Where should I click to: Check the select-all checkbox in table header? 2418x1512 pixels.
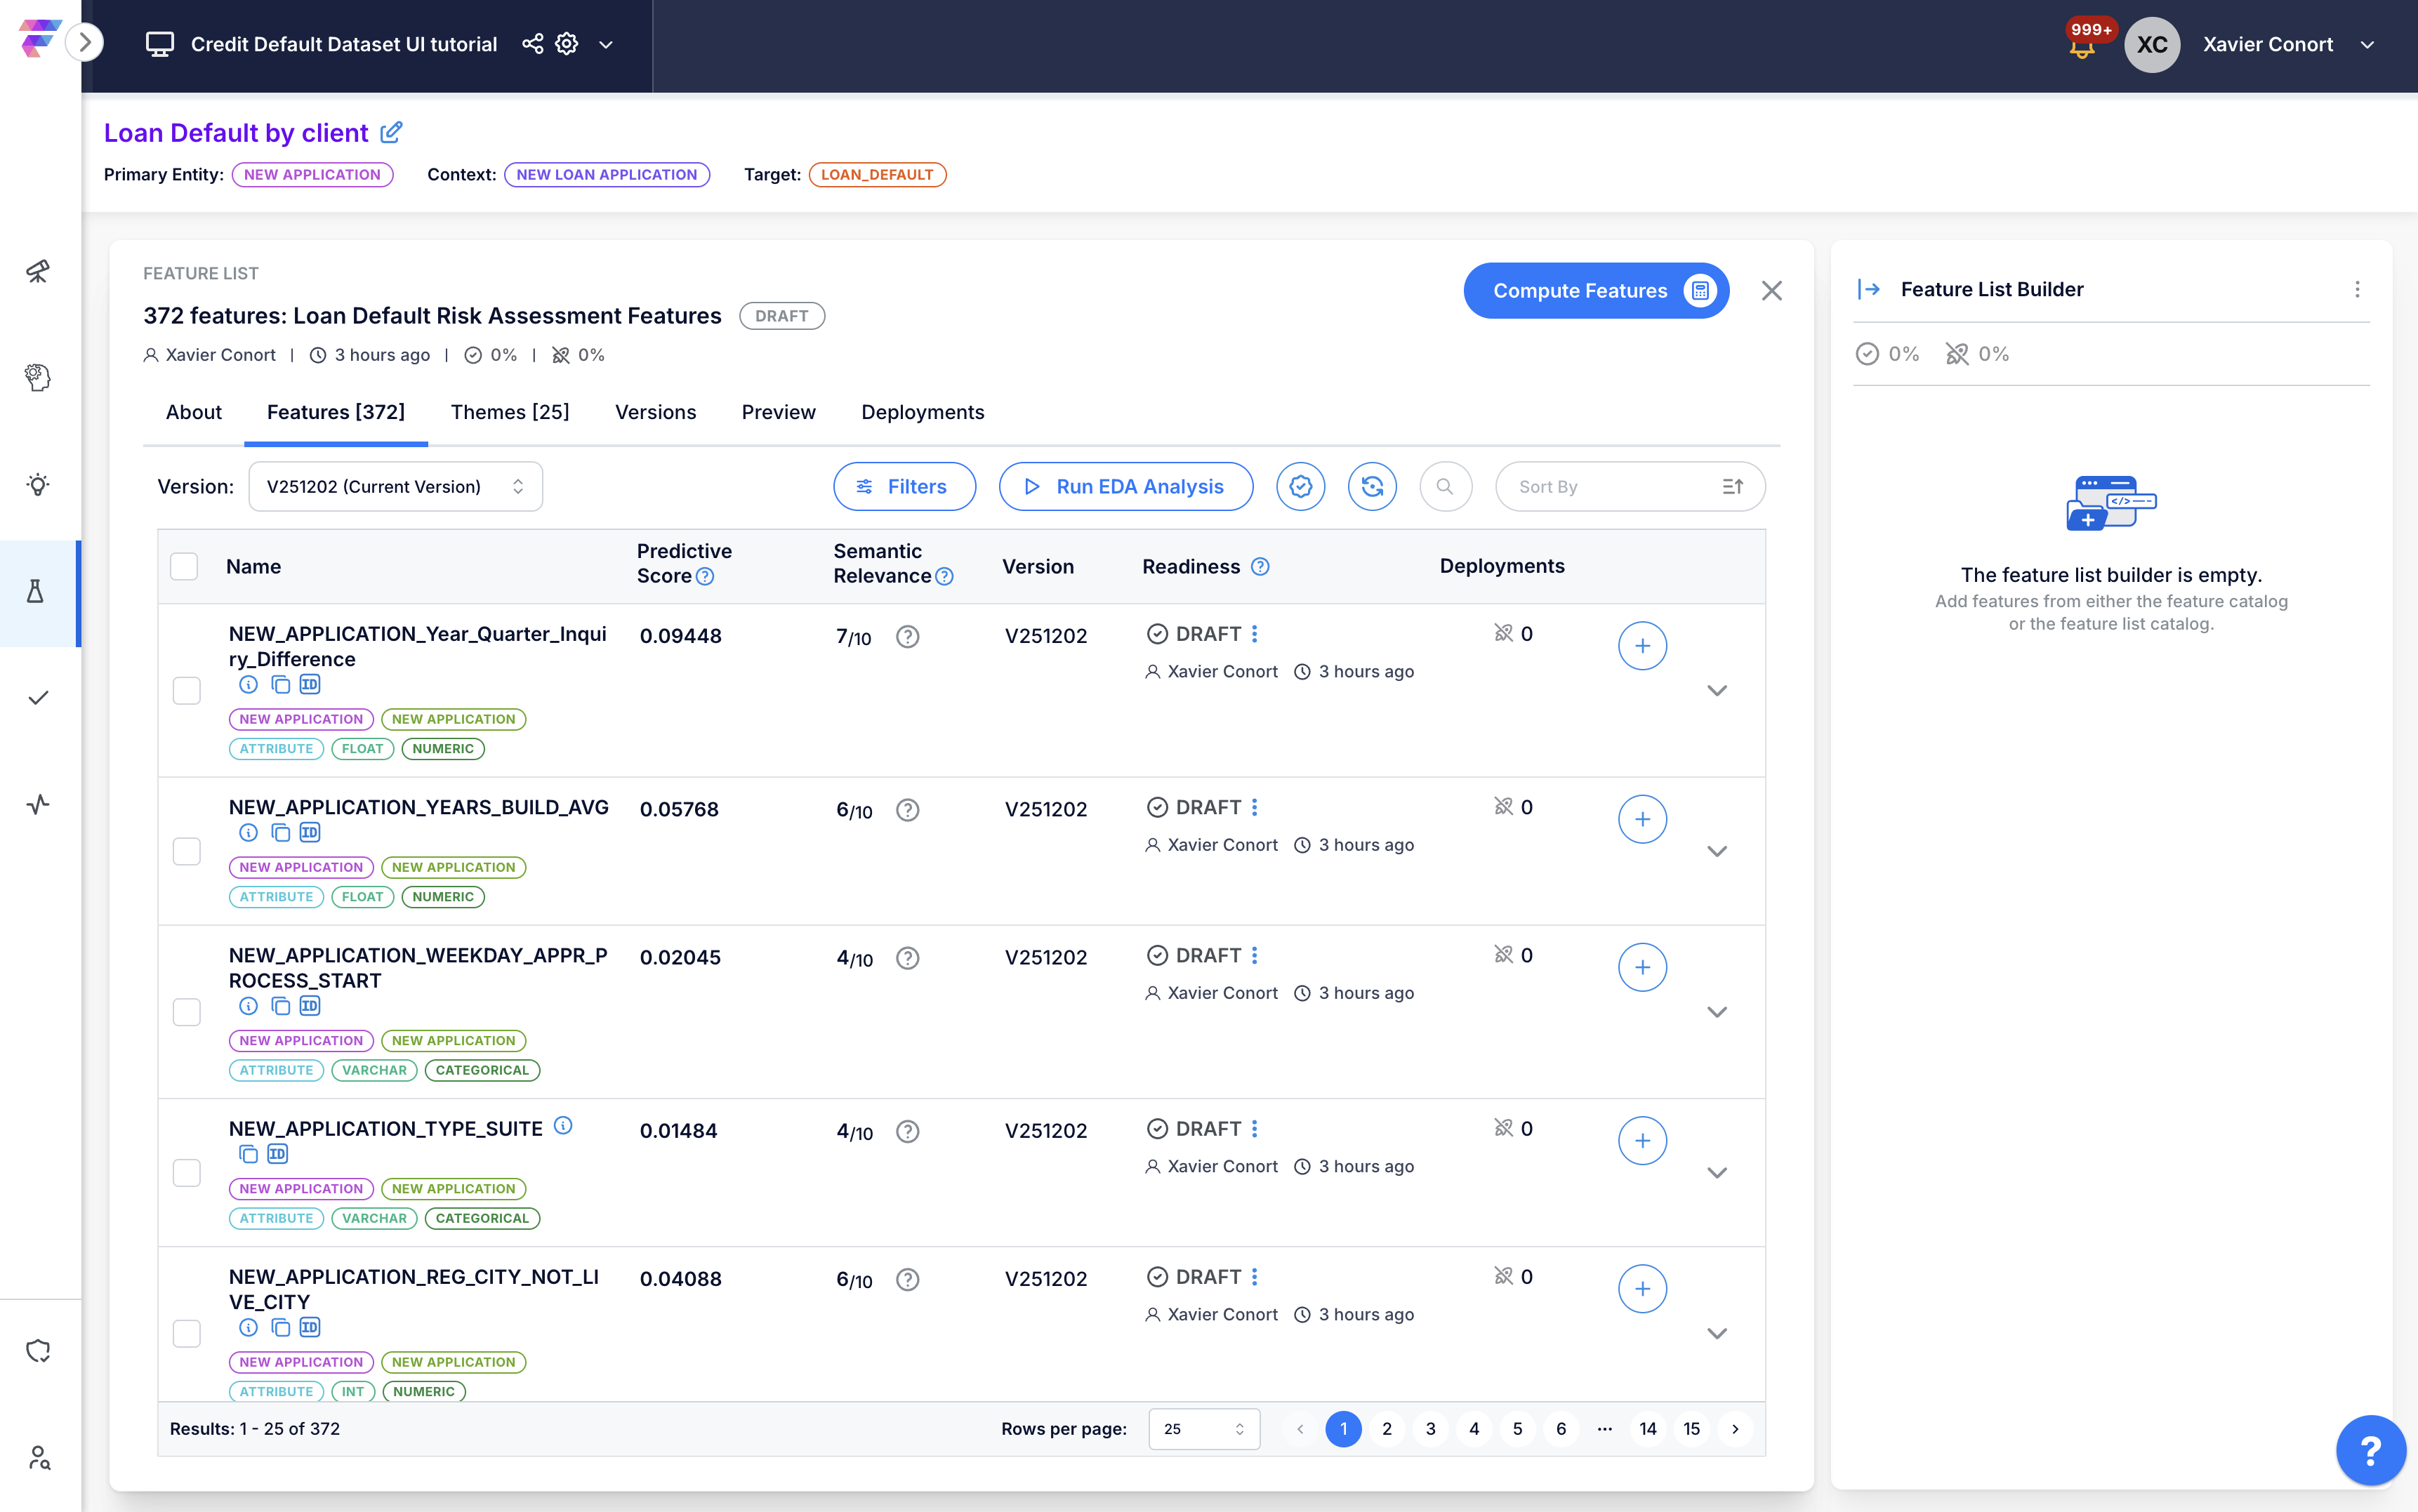(x=184, y=566)
